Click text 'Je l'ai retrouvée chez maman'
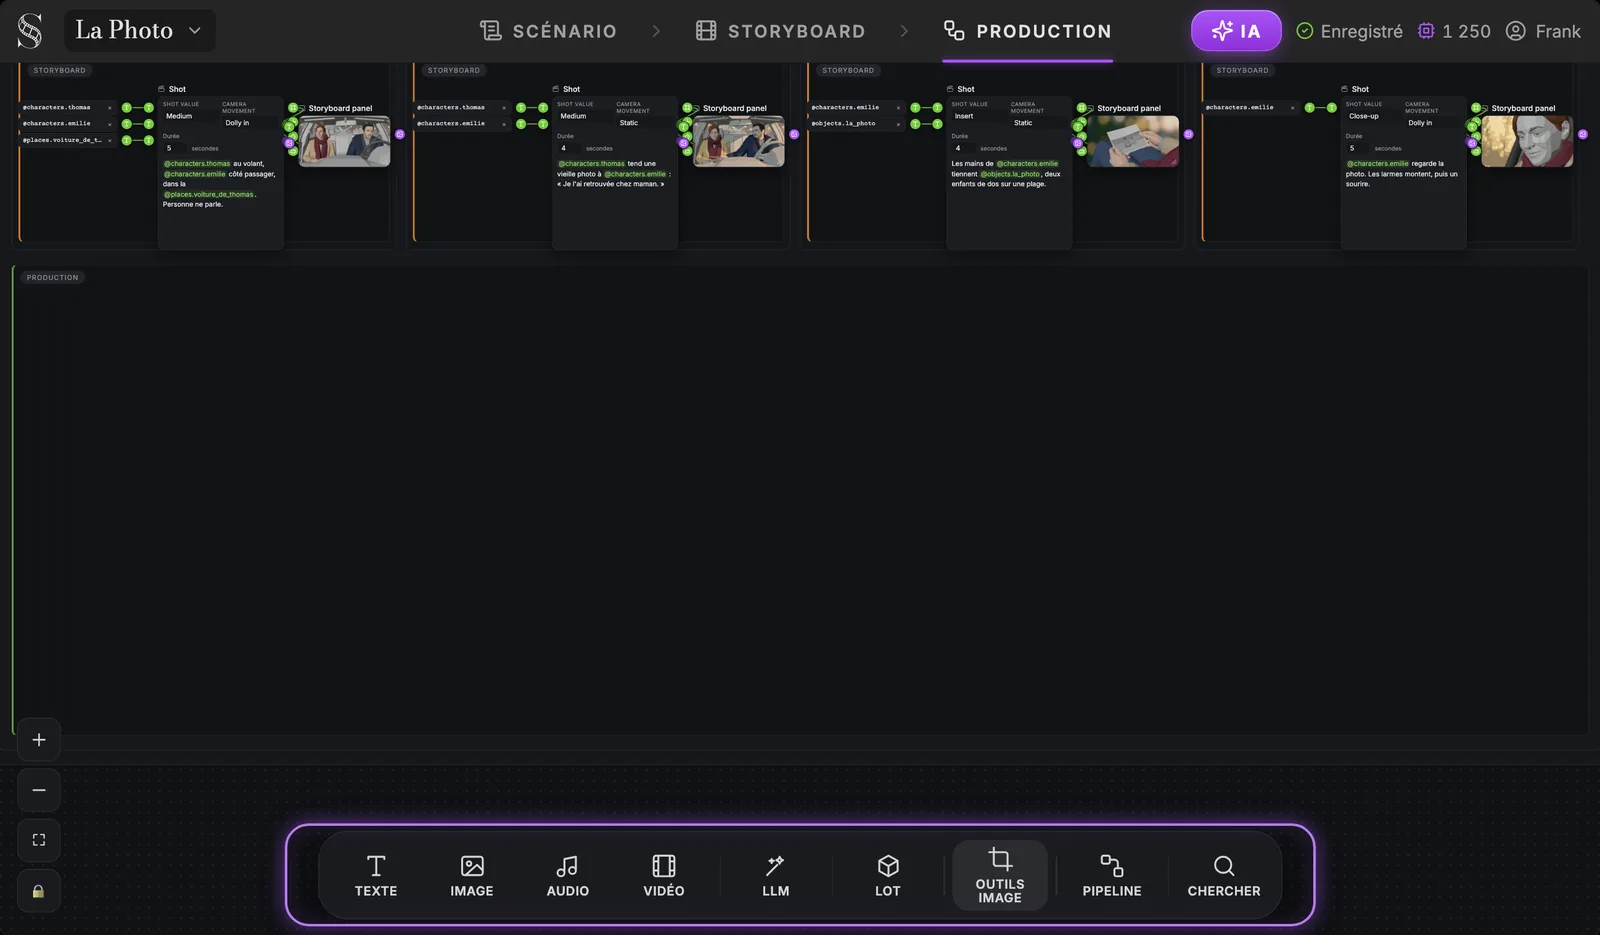The image size is (1600, 935). (x=610, y=184)
